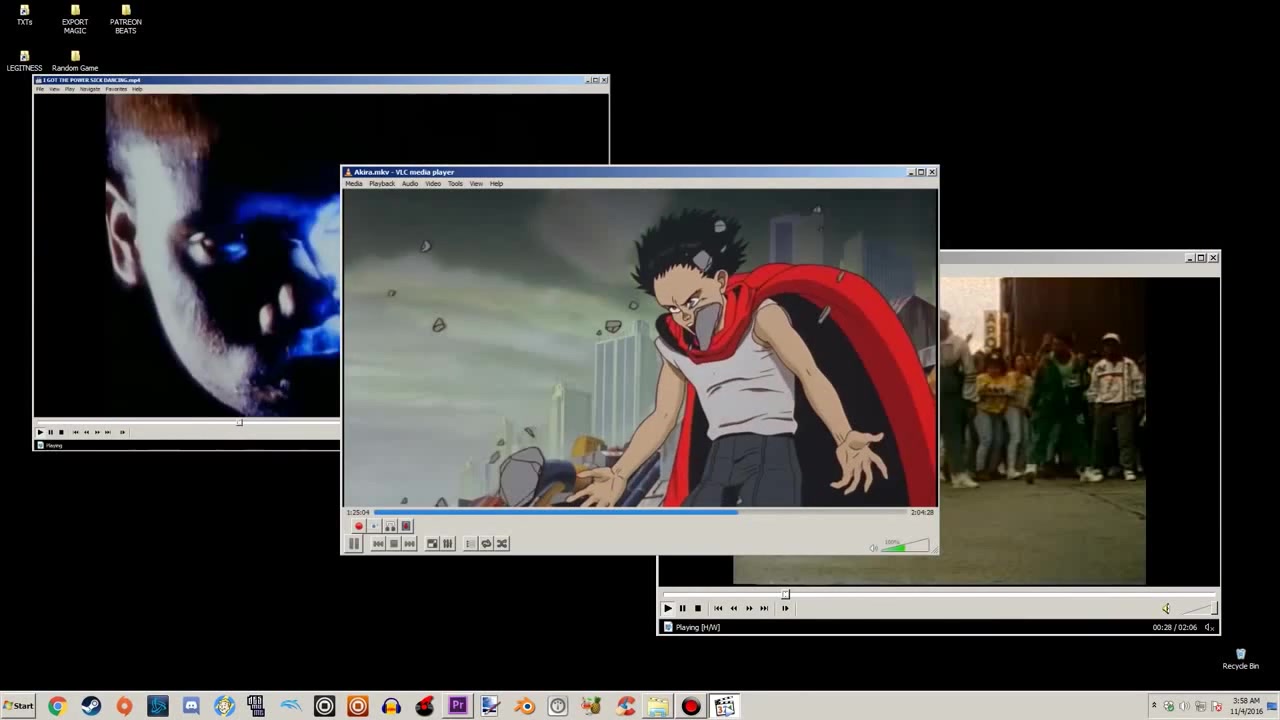Stop playback in VLC player
Viewport: 1280px width, 720px height.
pyautogui.click(x=394, y=544)
